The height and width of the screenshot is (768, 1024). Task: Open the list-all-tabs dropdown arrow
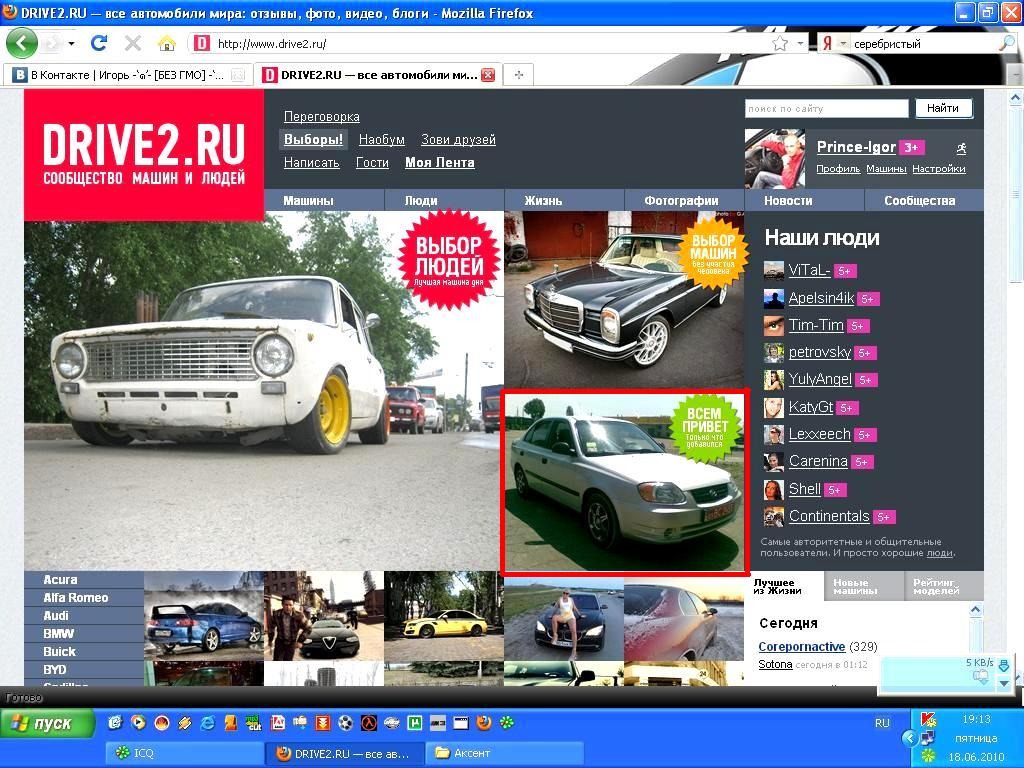[1015, 76]
